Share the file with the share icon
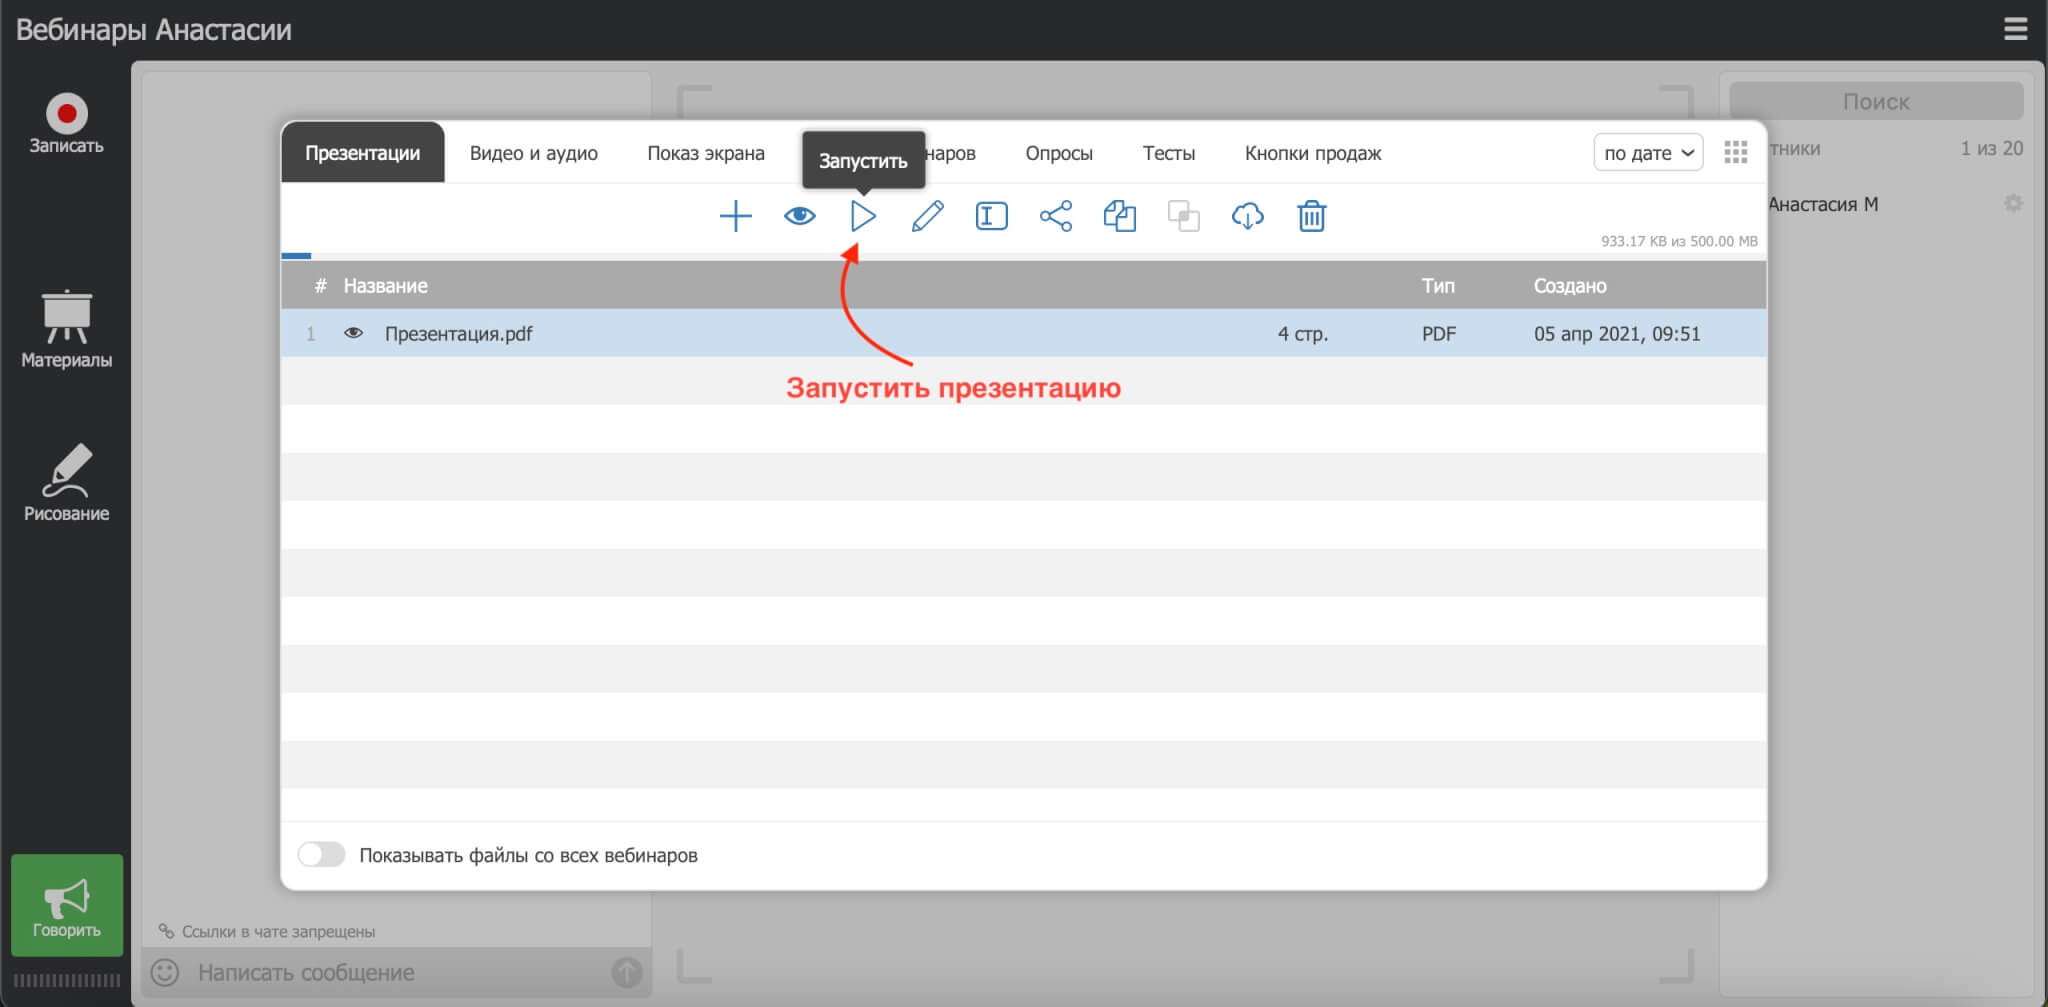Viewport: 2048px width, 1007px height. tap(1055, 216)
